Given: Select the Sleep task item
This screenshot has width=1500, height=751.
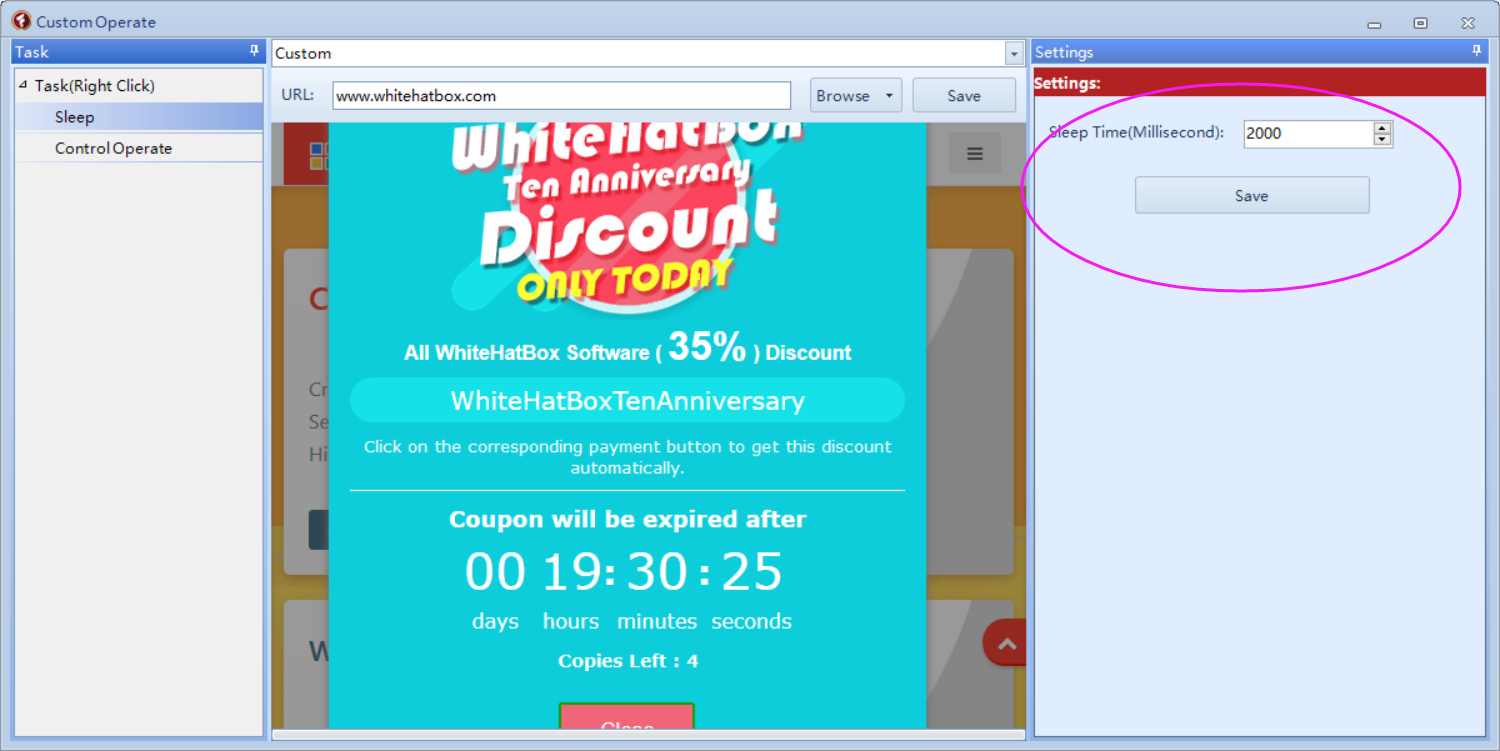Looking at the screenshot, I should tap(75, 117).
